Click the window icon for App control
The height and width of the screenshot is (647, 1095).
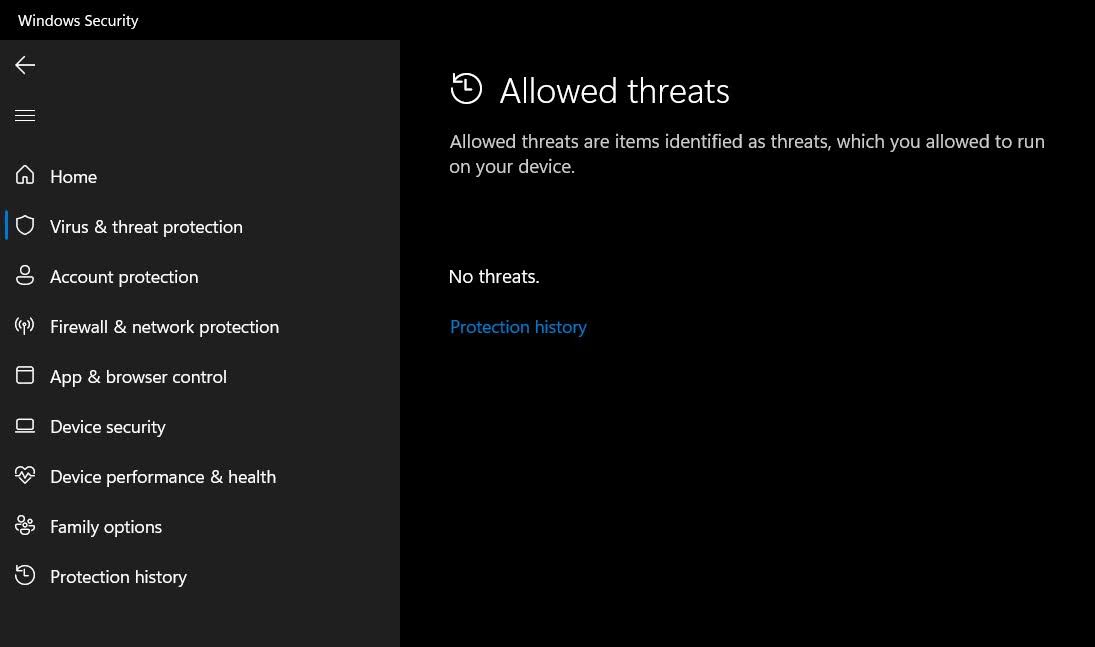tap(24, 375)
